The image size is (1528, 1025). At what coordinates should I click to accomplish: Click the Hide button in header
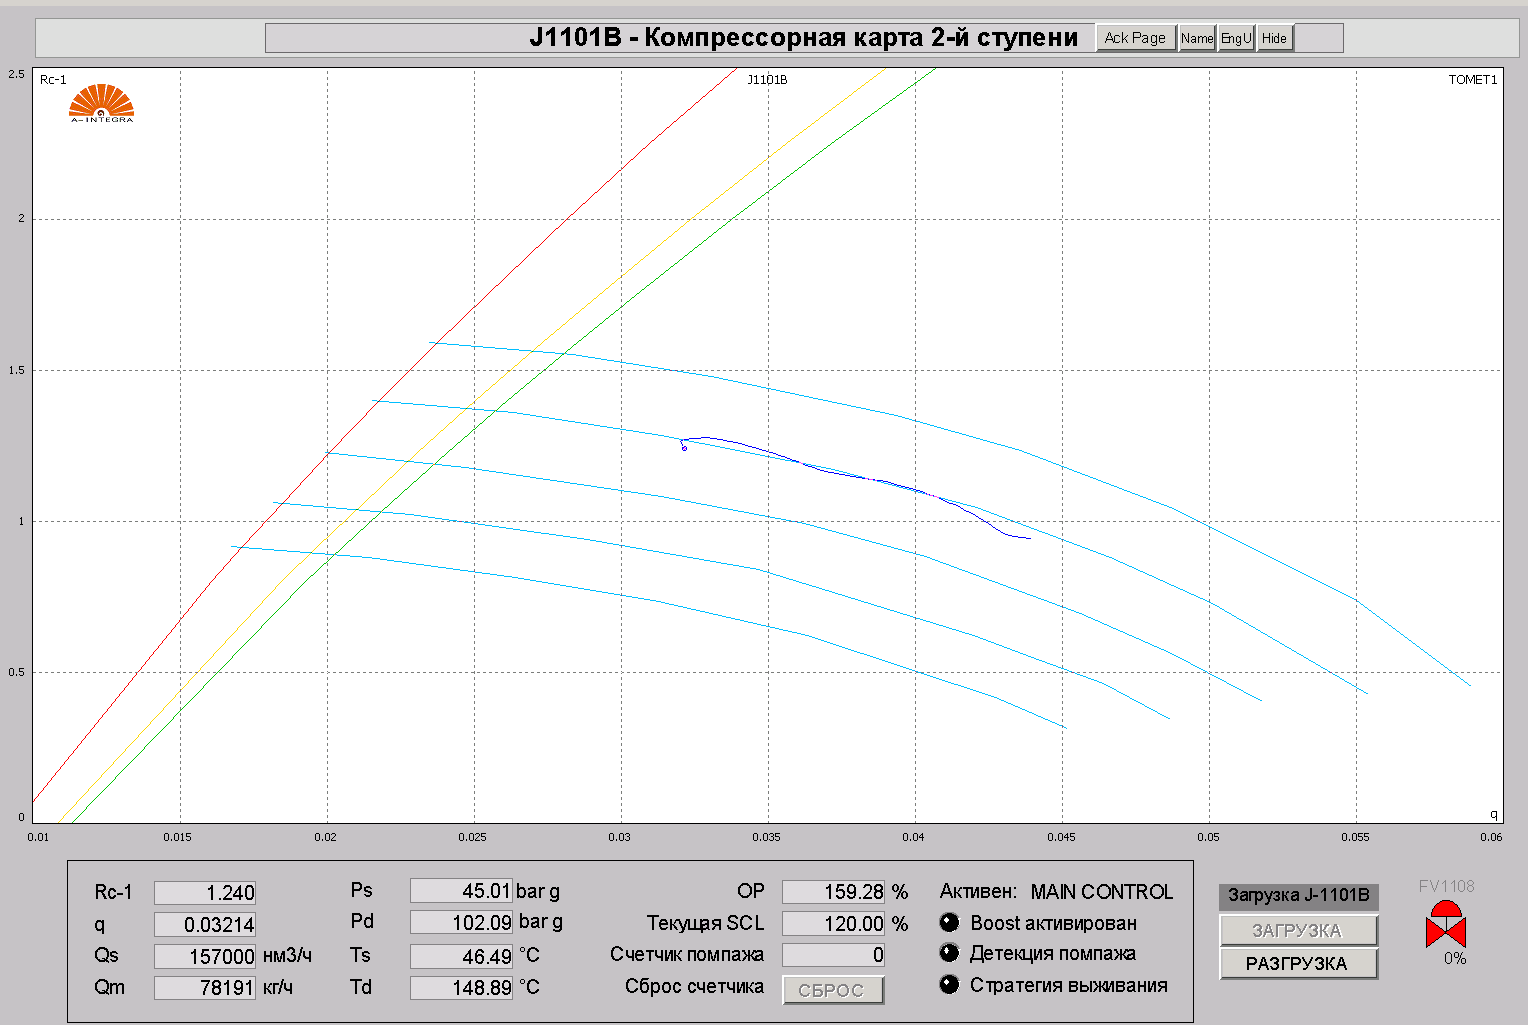tap(1274, 38)
